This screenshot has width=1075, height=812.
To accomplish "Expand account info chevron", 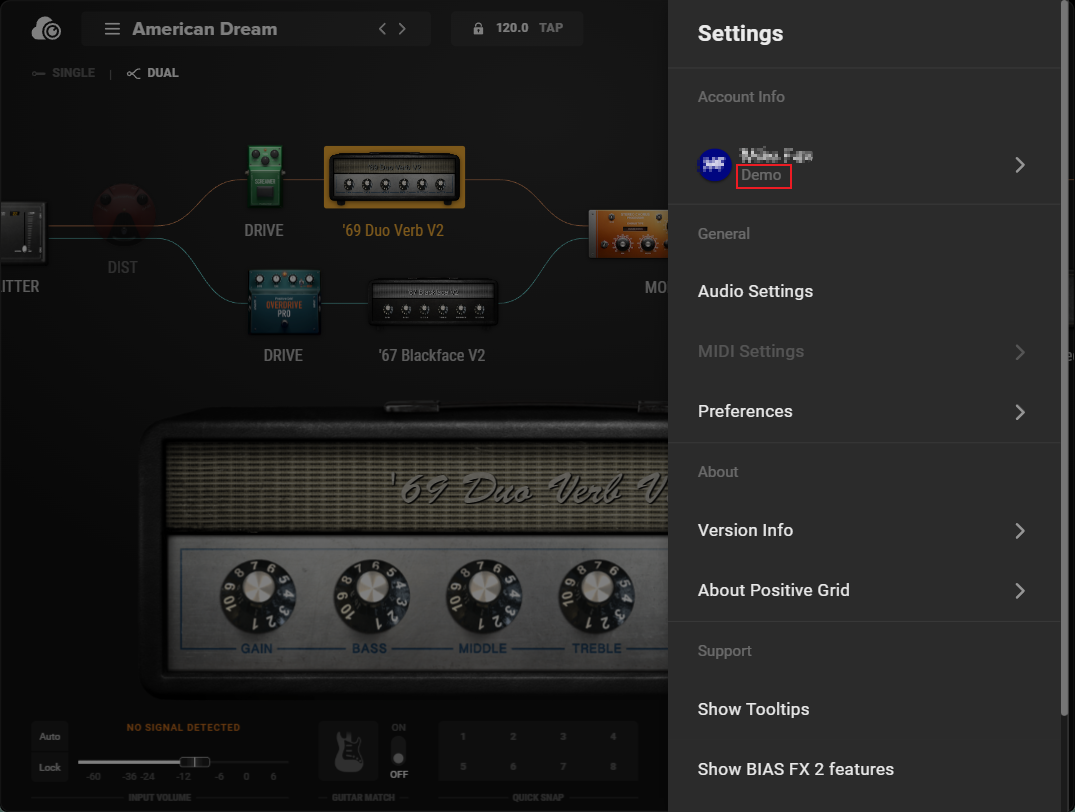I will coord(1019,165).
